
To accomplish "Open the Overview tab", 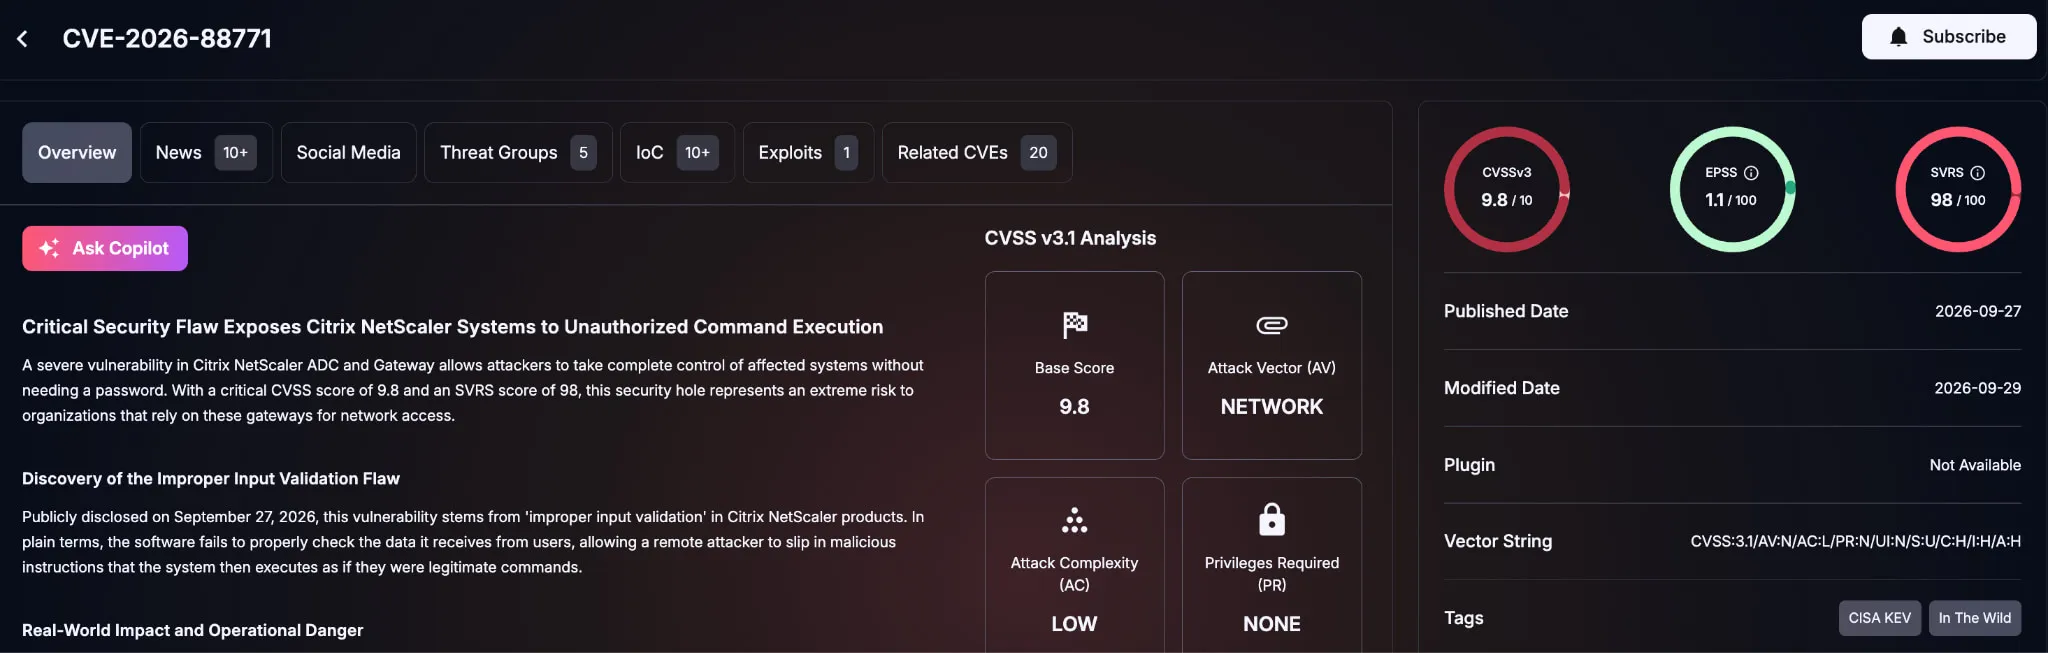I will (x=77, y=153).
